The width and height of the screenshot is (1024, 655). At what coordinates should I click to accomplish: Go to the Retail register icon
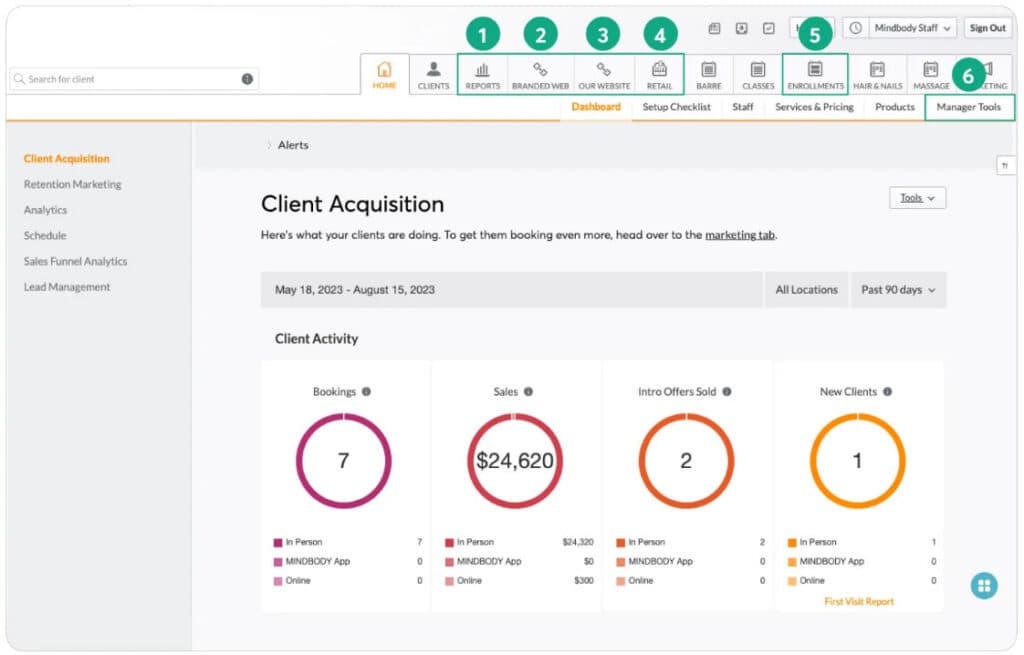(659, 69)
